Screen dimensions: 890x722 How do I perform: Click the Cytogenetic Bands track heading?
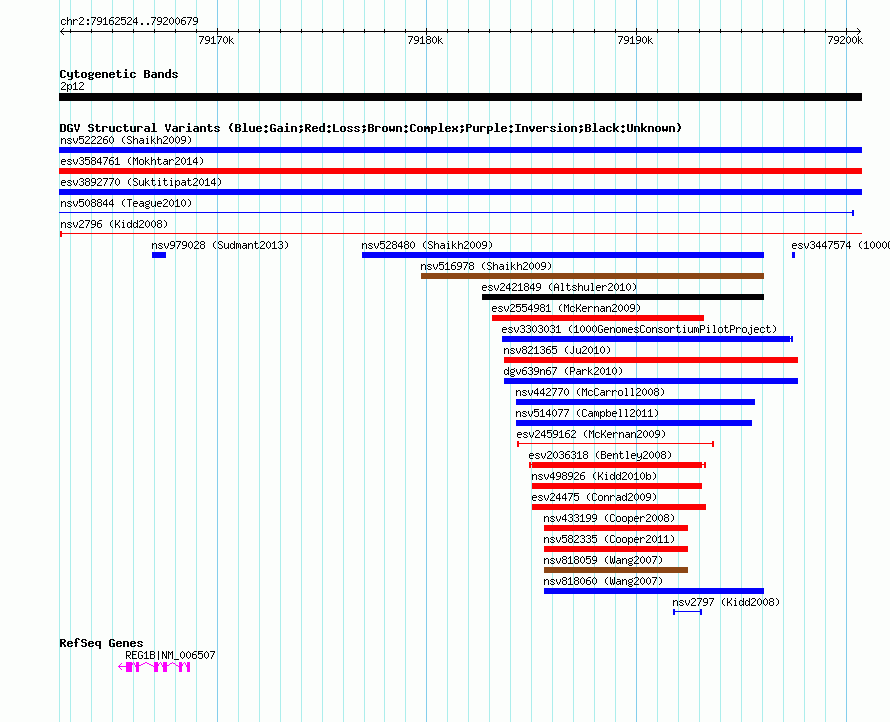pos(119,74)
